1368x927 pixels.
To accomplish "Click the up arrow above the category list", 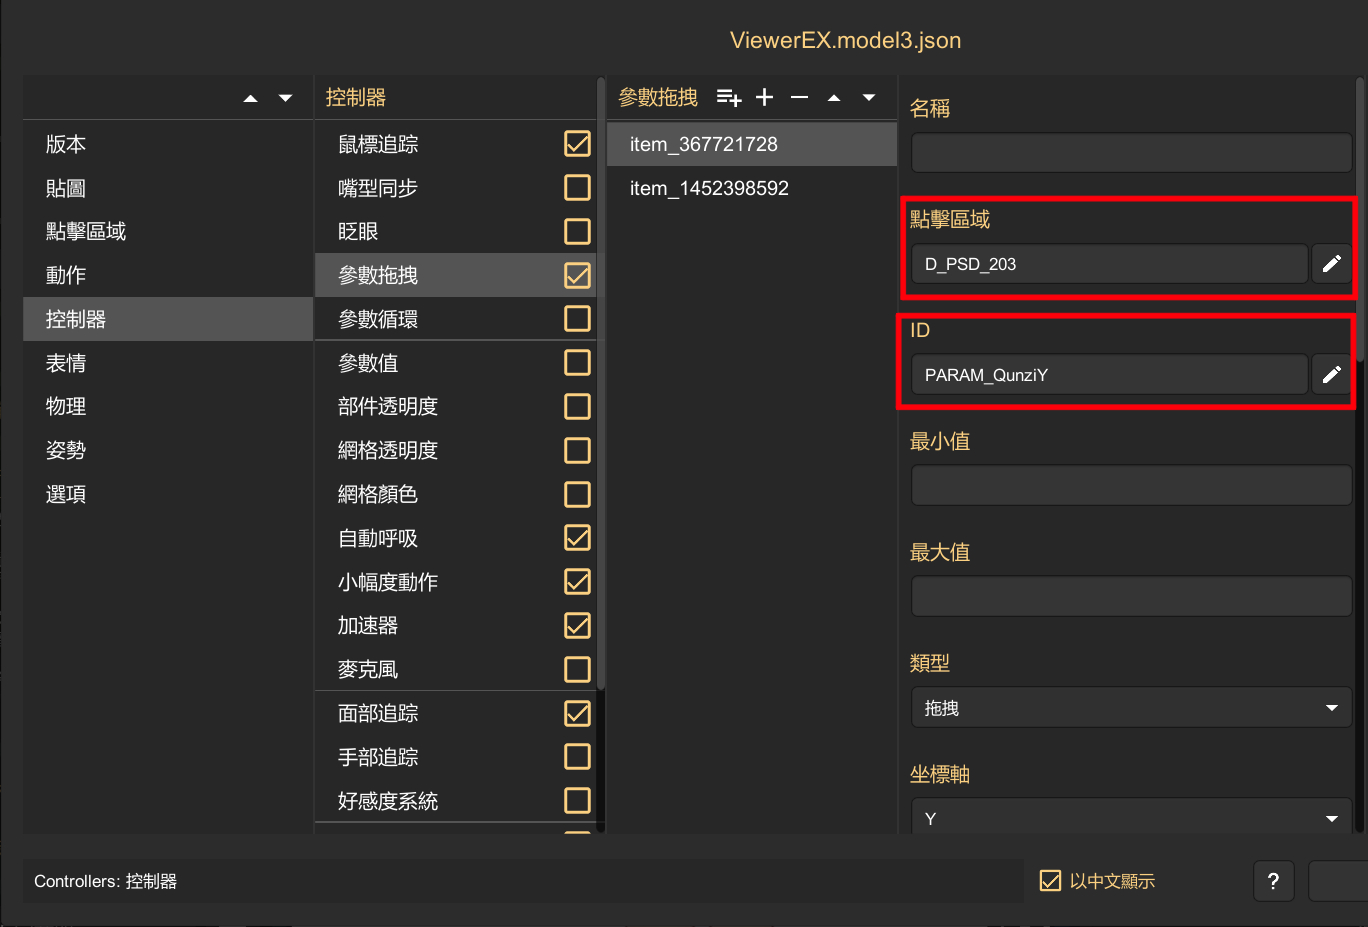I will (251, 98).
